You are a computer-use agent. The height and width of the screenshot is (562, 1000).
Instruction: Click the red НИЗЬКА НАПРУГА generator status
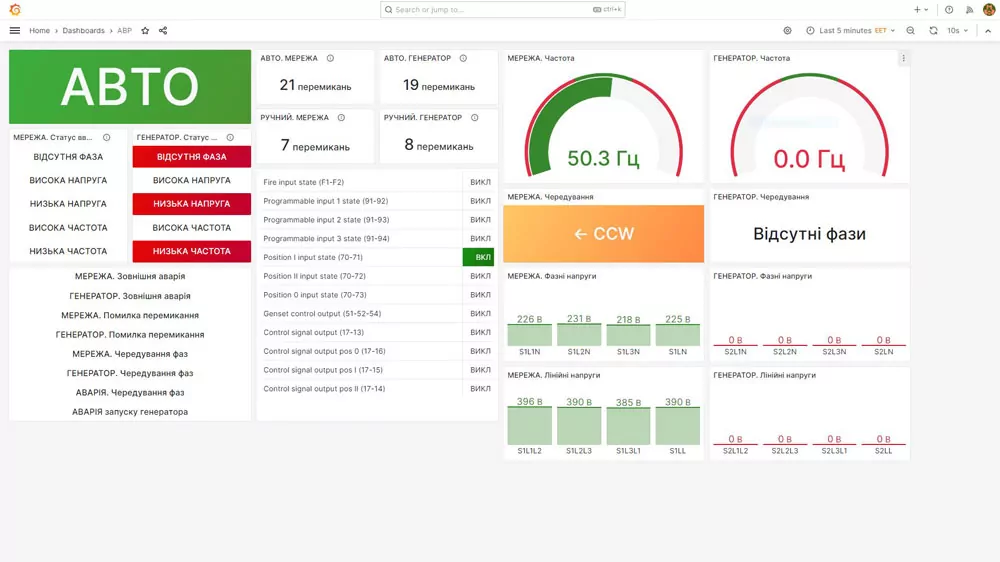pos(192,204)
